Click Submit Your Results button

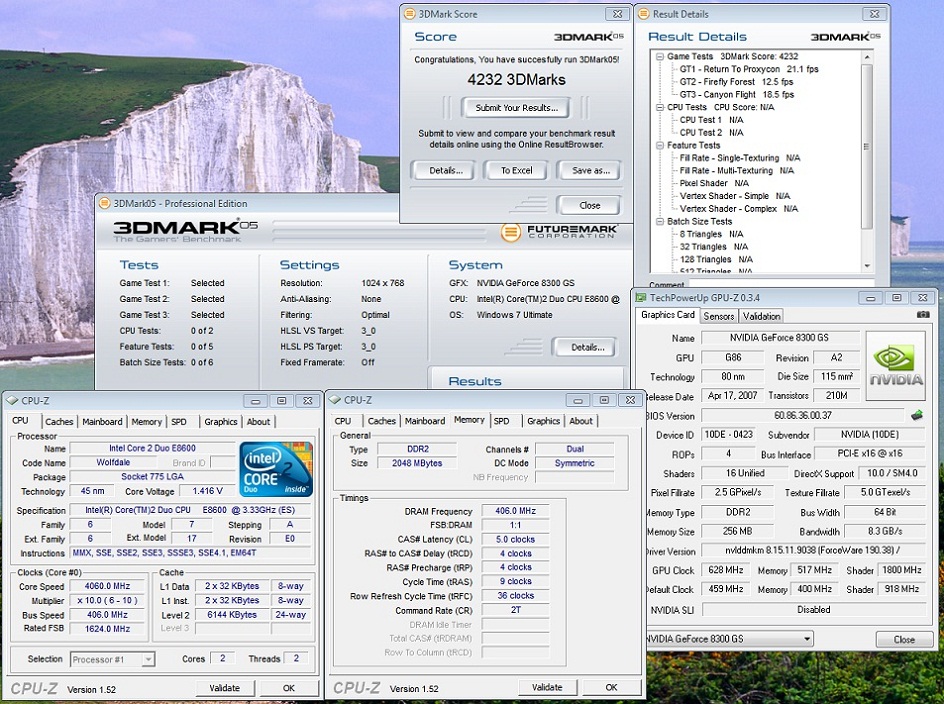click(x=517, y=108)
